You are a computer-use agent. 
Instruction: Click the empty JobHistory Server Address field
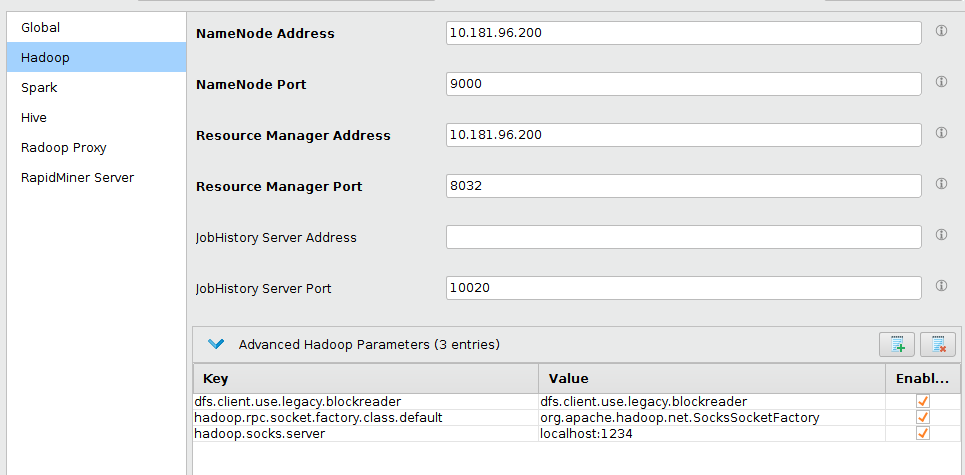click(683, 237)
